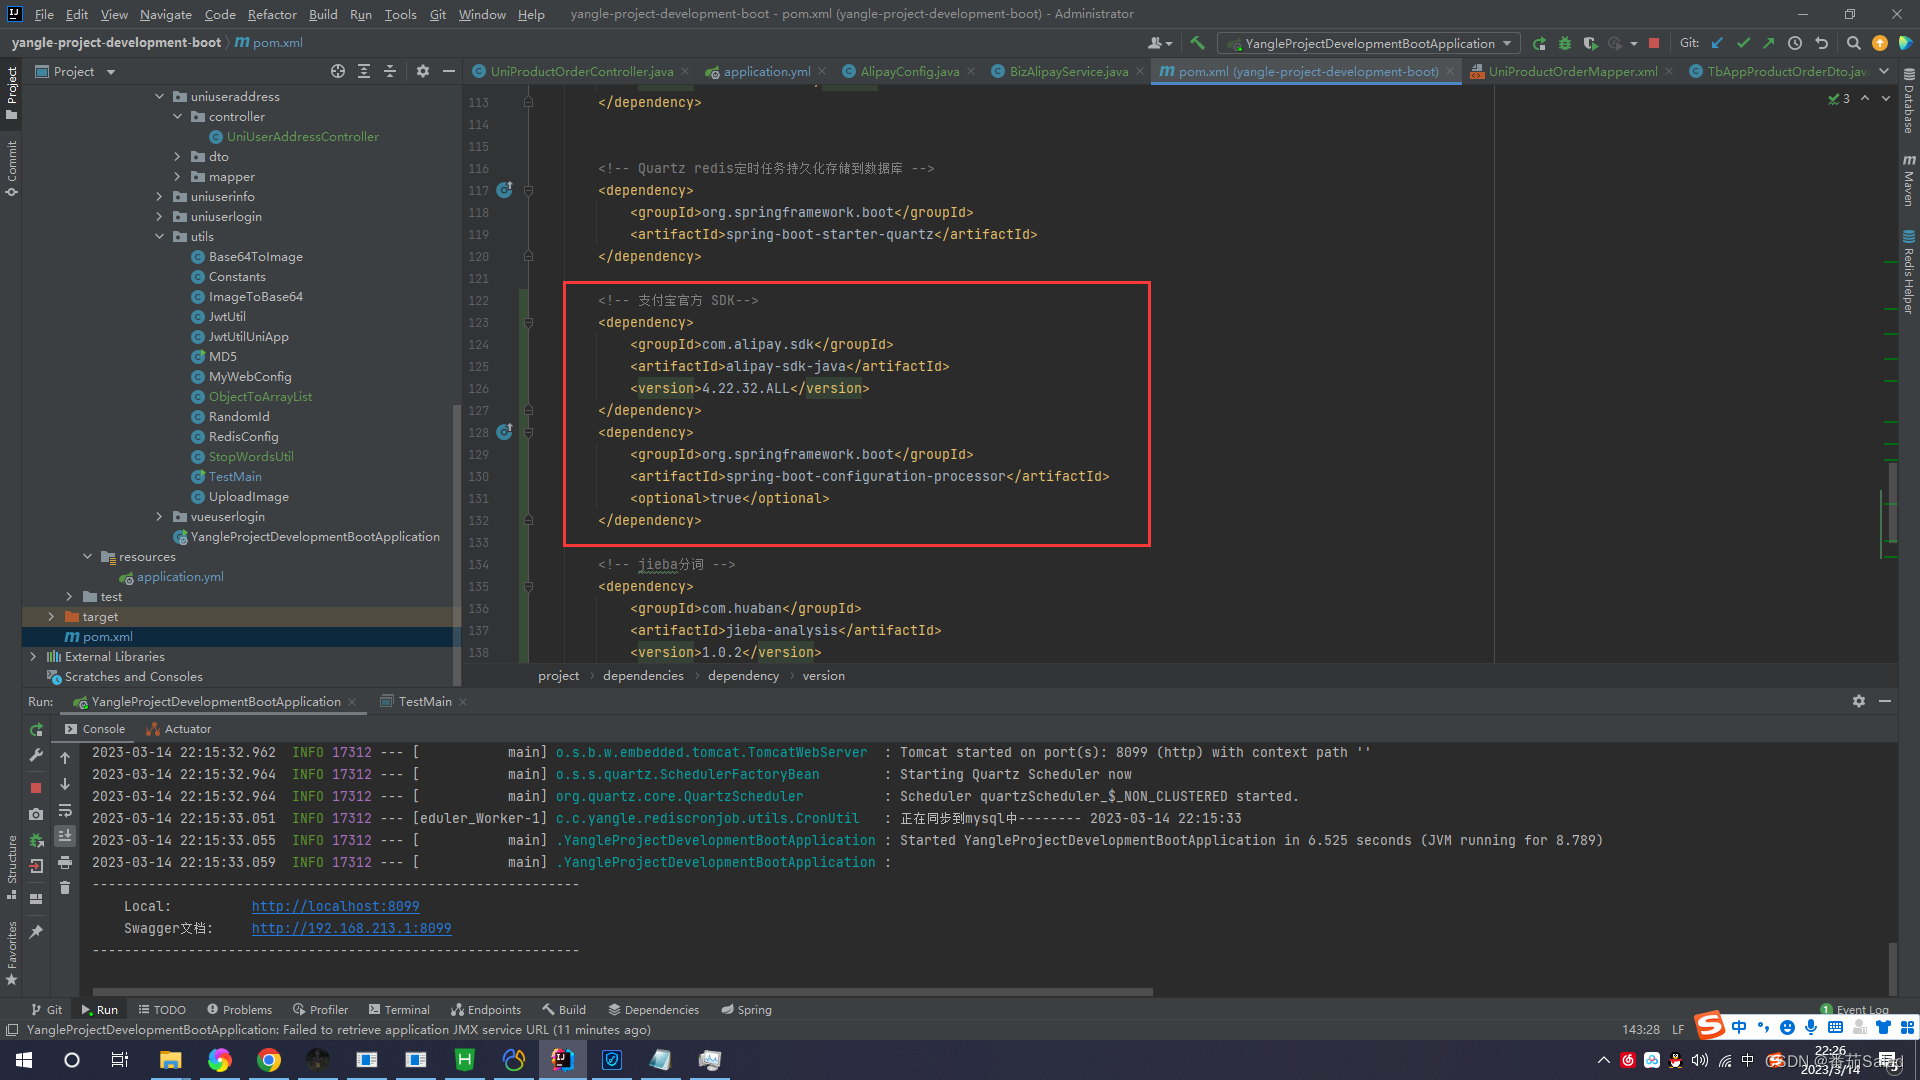This screenshot has width=1920, height=1080.
Task: Toggle the Commit tool window stripe
Action: click(12, 167)
